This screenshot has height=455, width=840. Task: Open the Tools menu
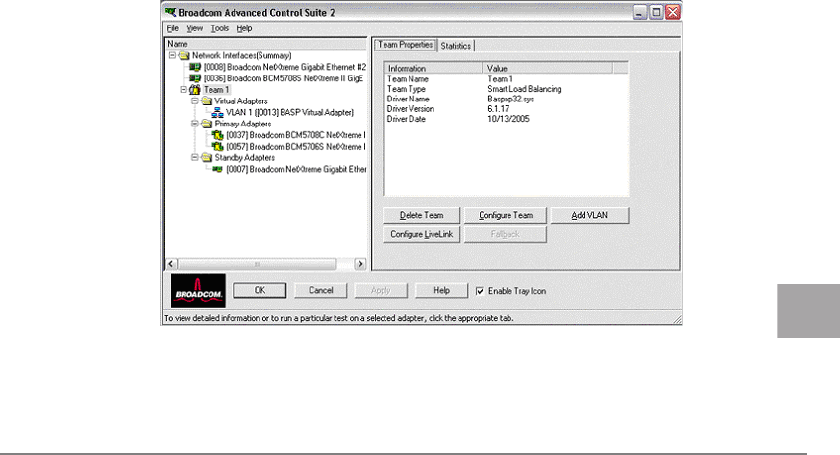pos(220,28)
